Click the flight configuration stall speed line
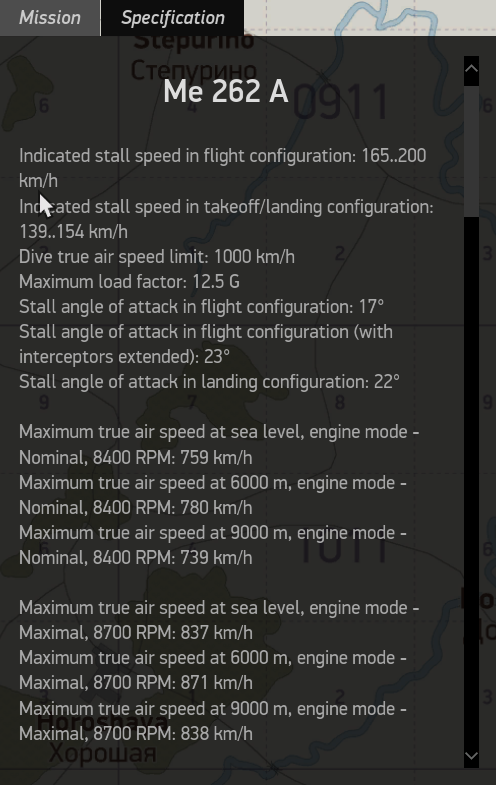Image resolution: width=496 pixels, height=785 pixels. [x=223, y=168]
